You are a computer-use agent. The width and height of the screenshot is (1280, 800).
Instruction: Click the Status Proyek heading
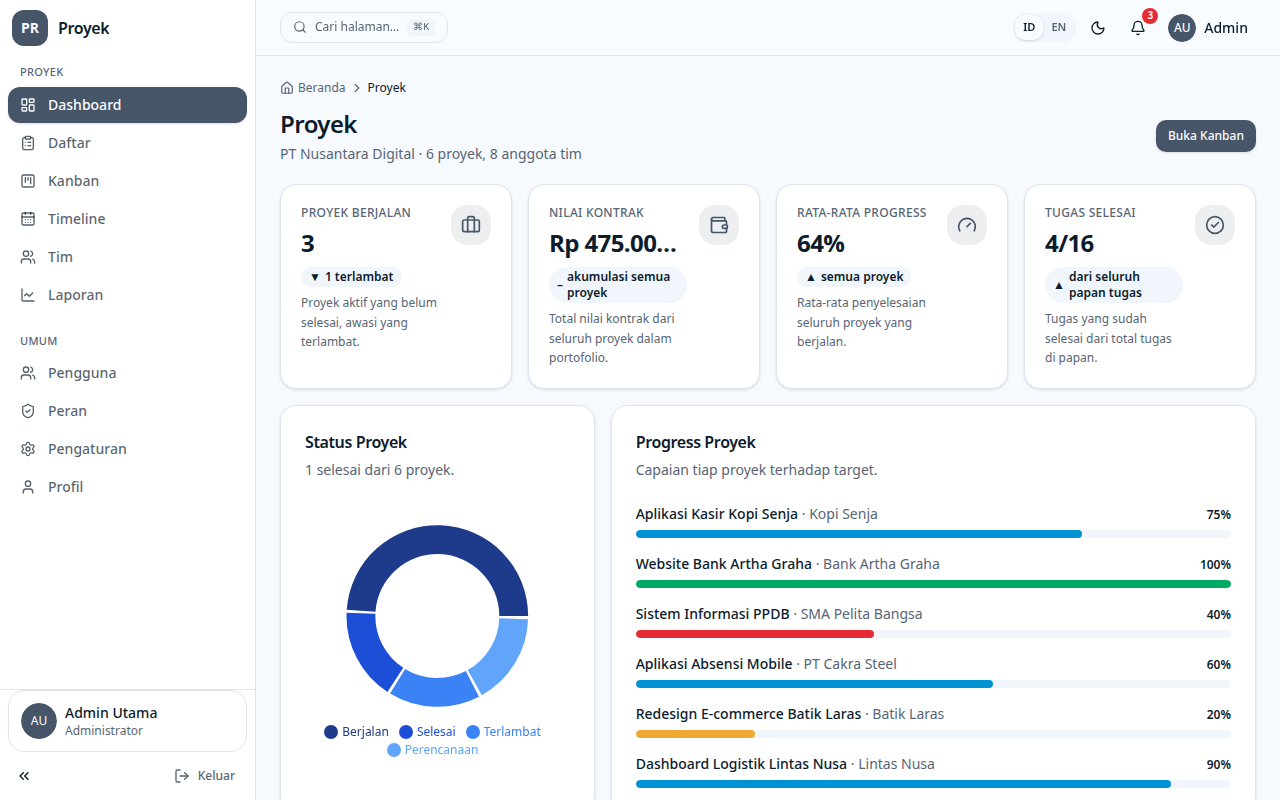[356, 442]
